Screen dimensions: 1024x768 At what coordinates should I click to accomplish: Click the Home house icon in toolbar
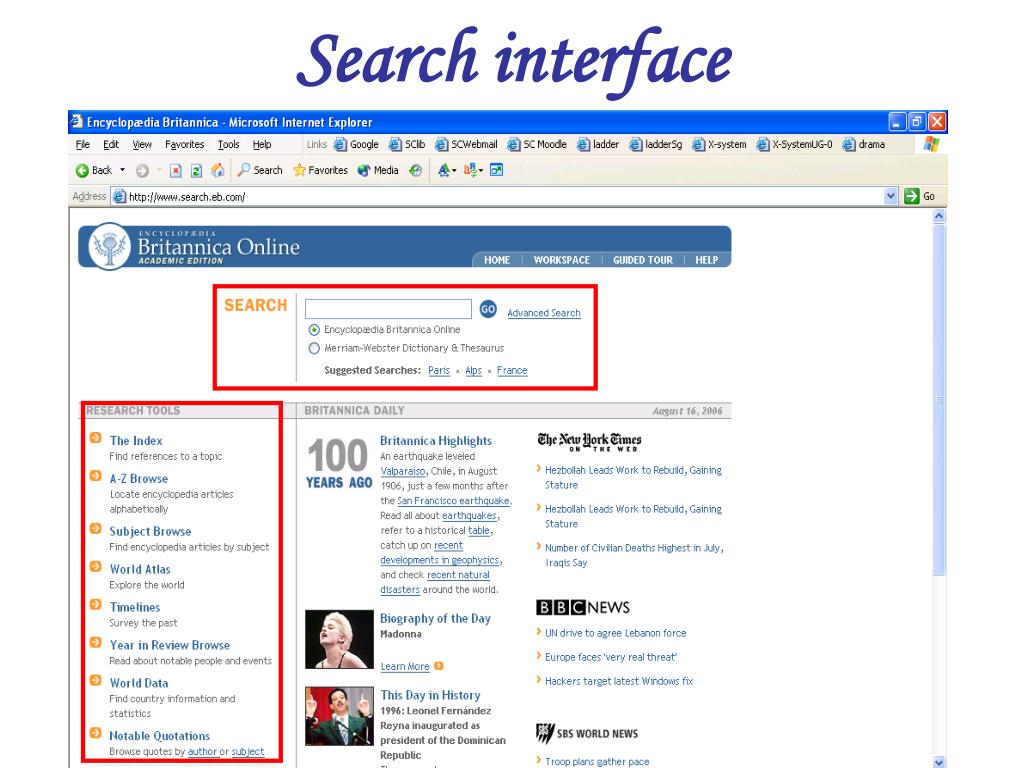tap(218, 170)
